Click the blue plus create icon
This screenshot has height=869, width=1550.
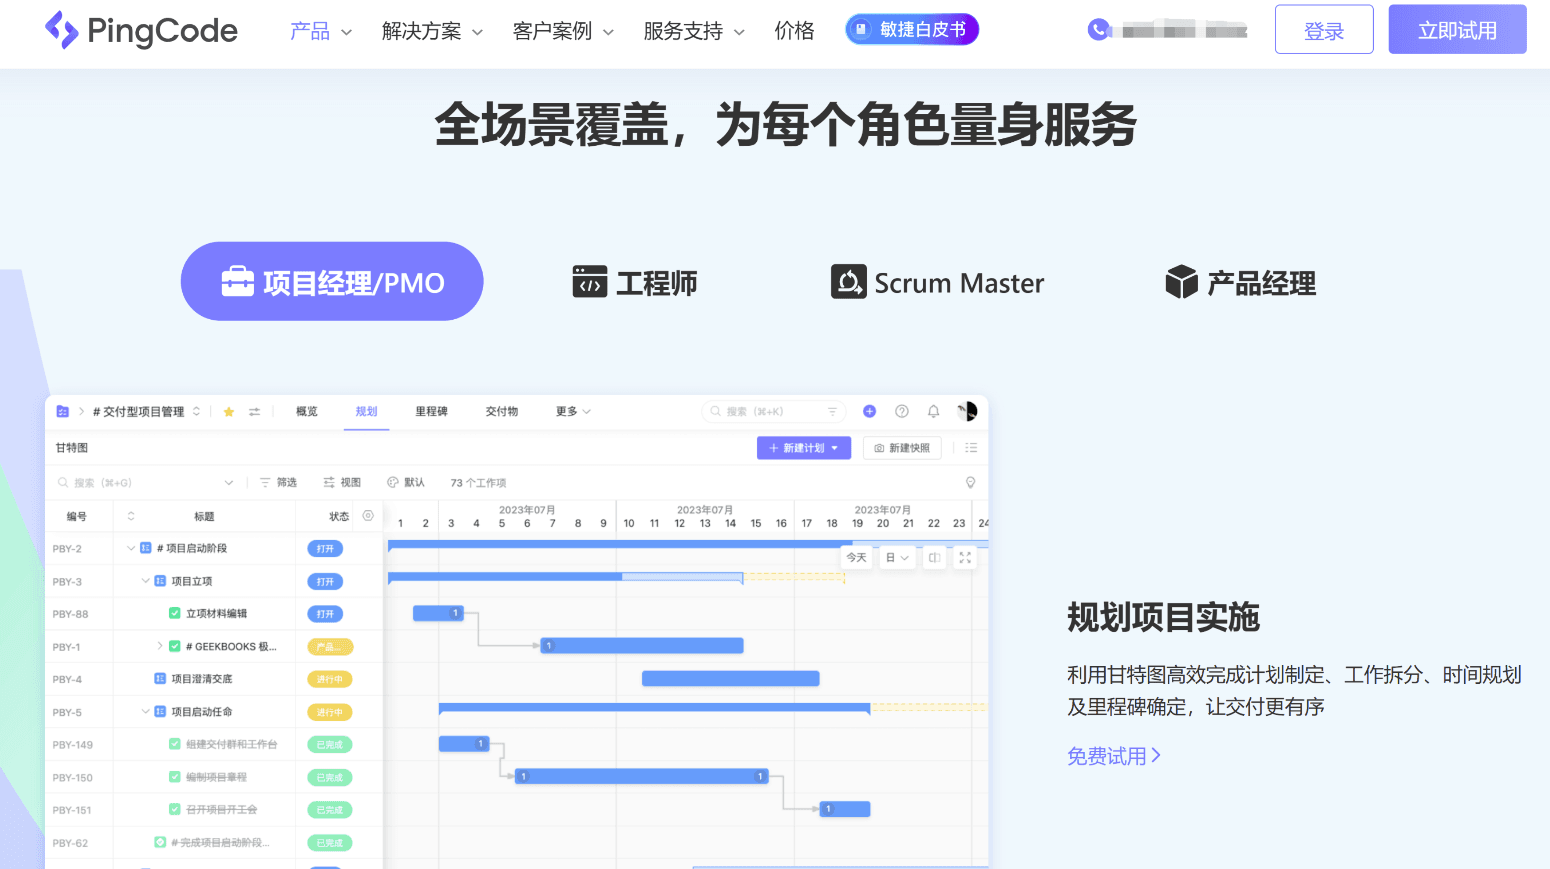tap(870, 411)
